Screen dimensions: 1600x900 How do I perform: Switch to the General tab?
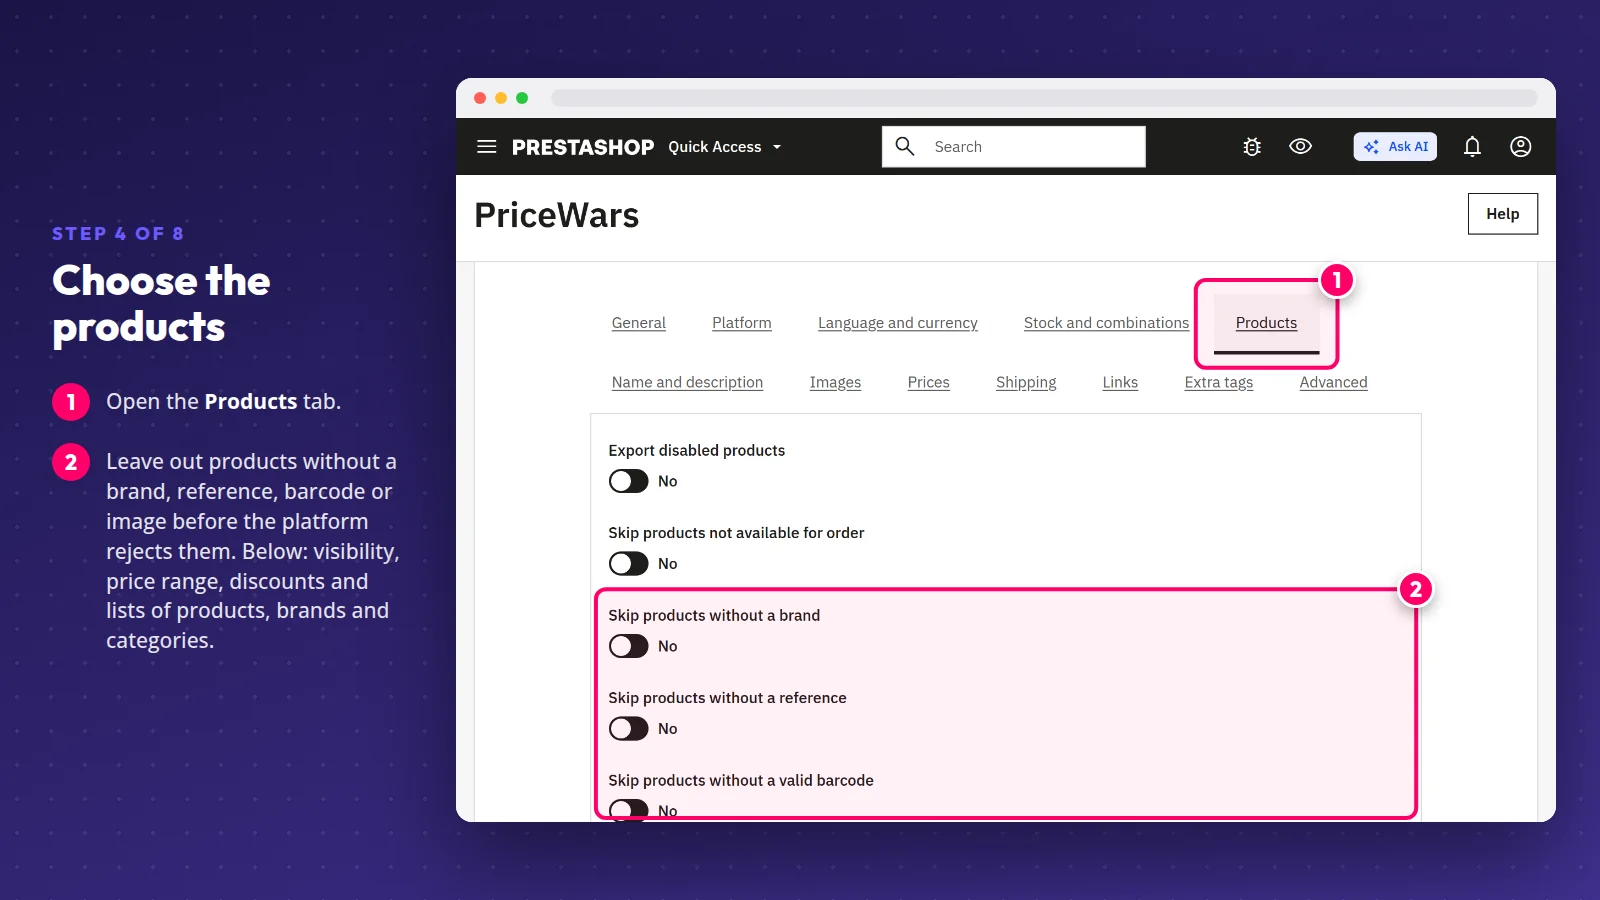click(639, 323)
